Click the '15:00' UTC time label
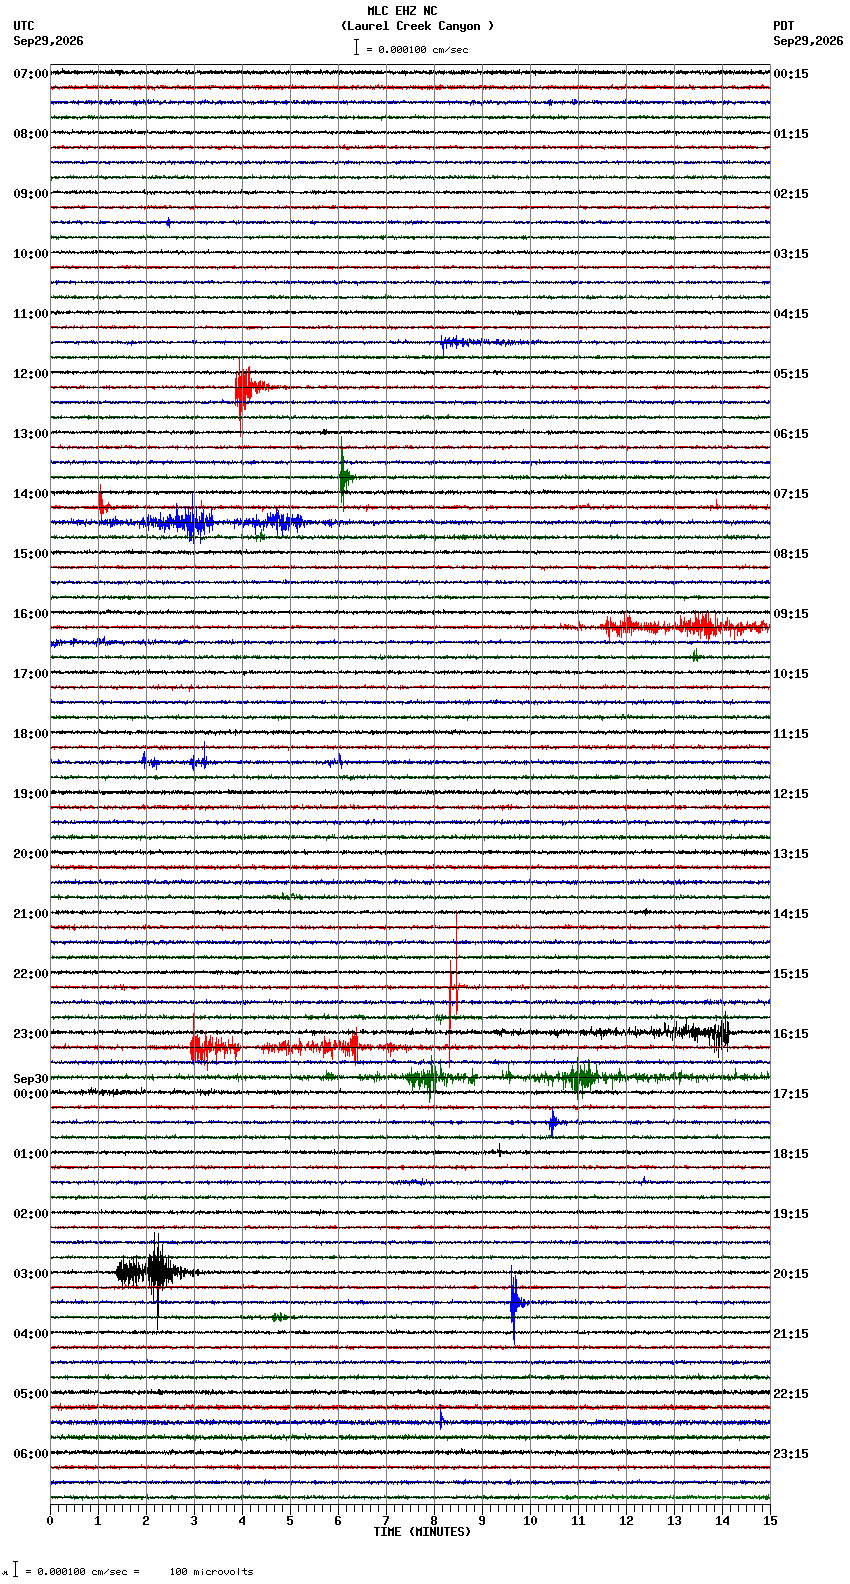Image resolution: width=850 pixels, height=1584 pixels. pyautogui.click(x=31, y=554)
